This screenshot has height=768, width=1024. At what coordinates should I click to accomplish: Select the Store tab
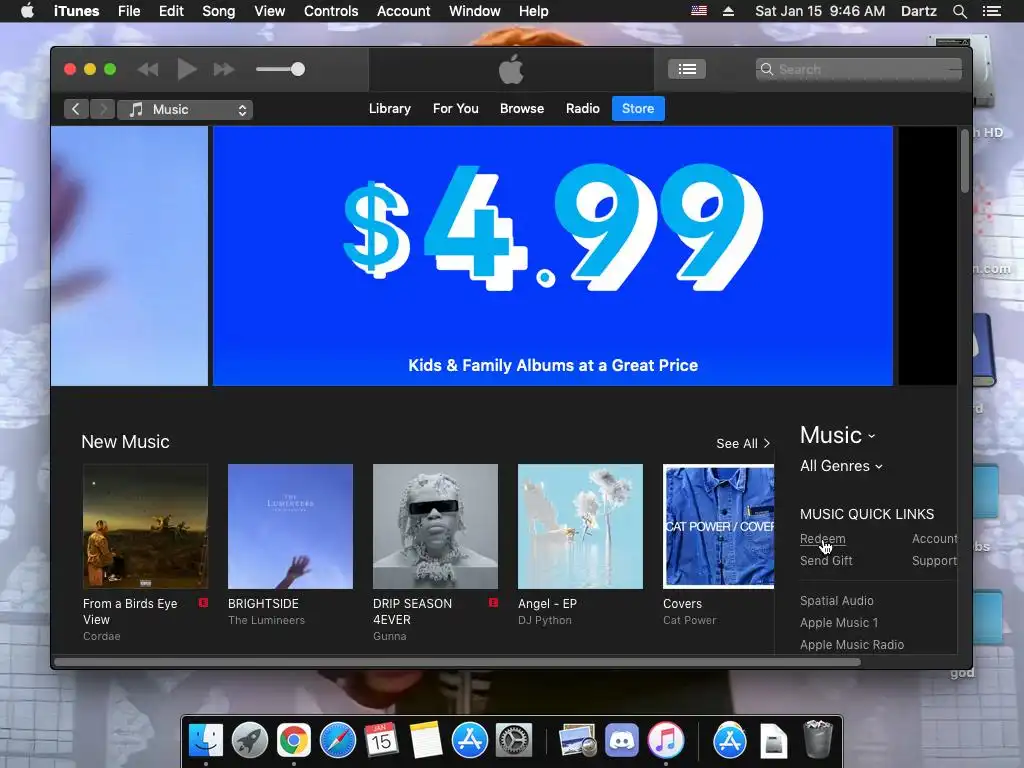point(638,108)
